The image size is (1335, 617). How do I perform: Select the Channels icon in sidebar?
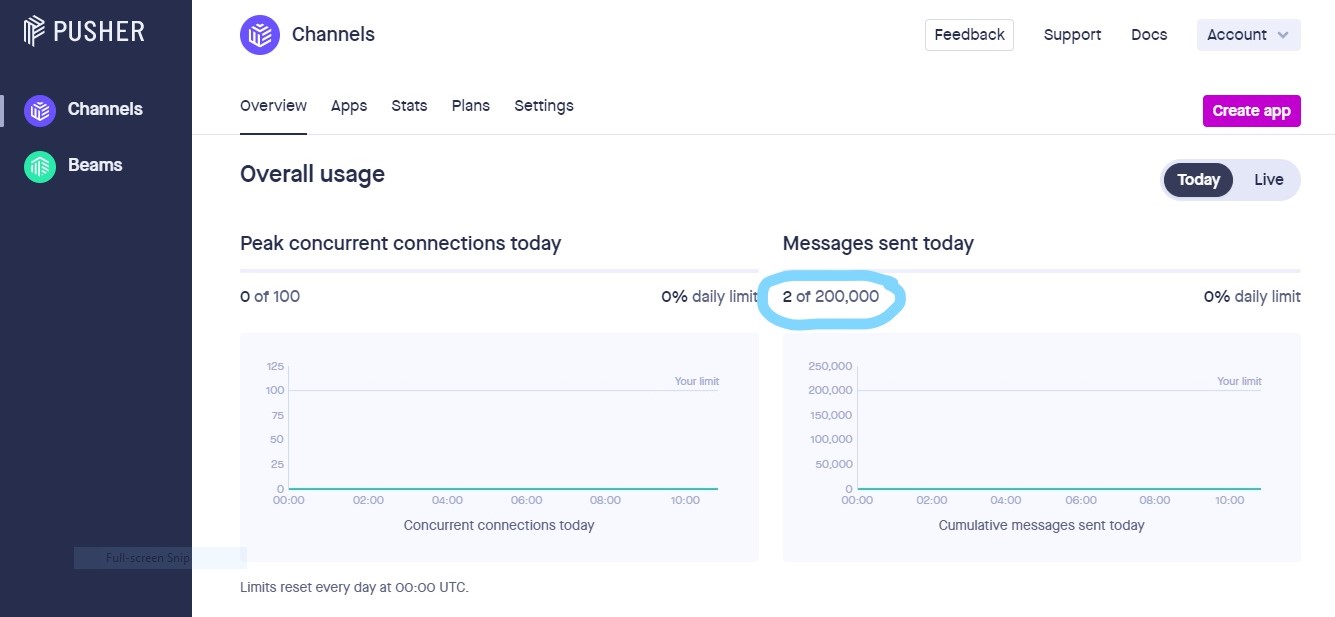click(39, 111)
